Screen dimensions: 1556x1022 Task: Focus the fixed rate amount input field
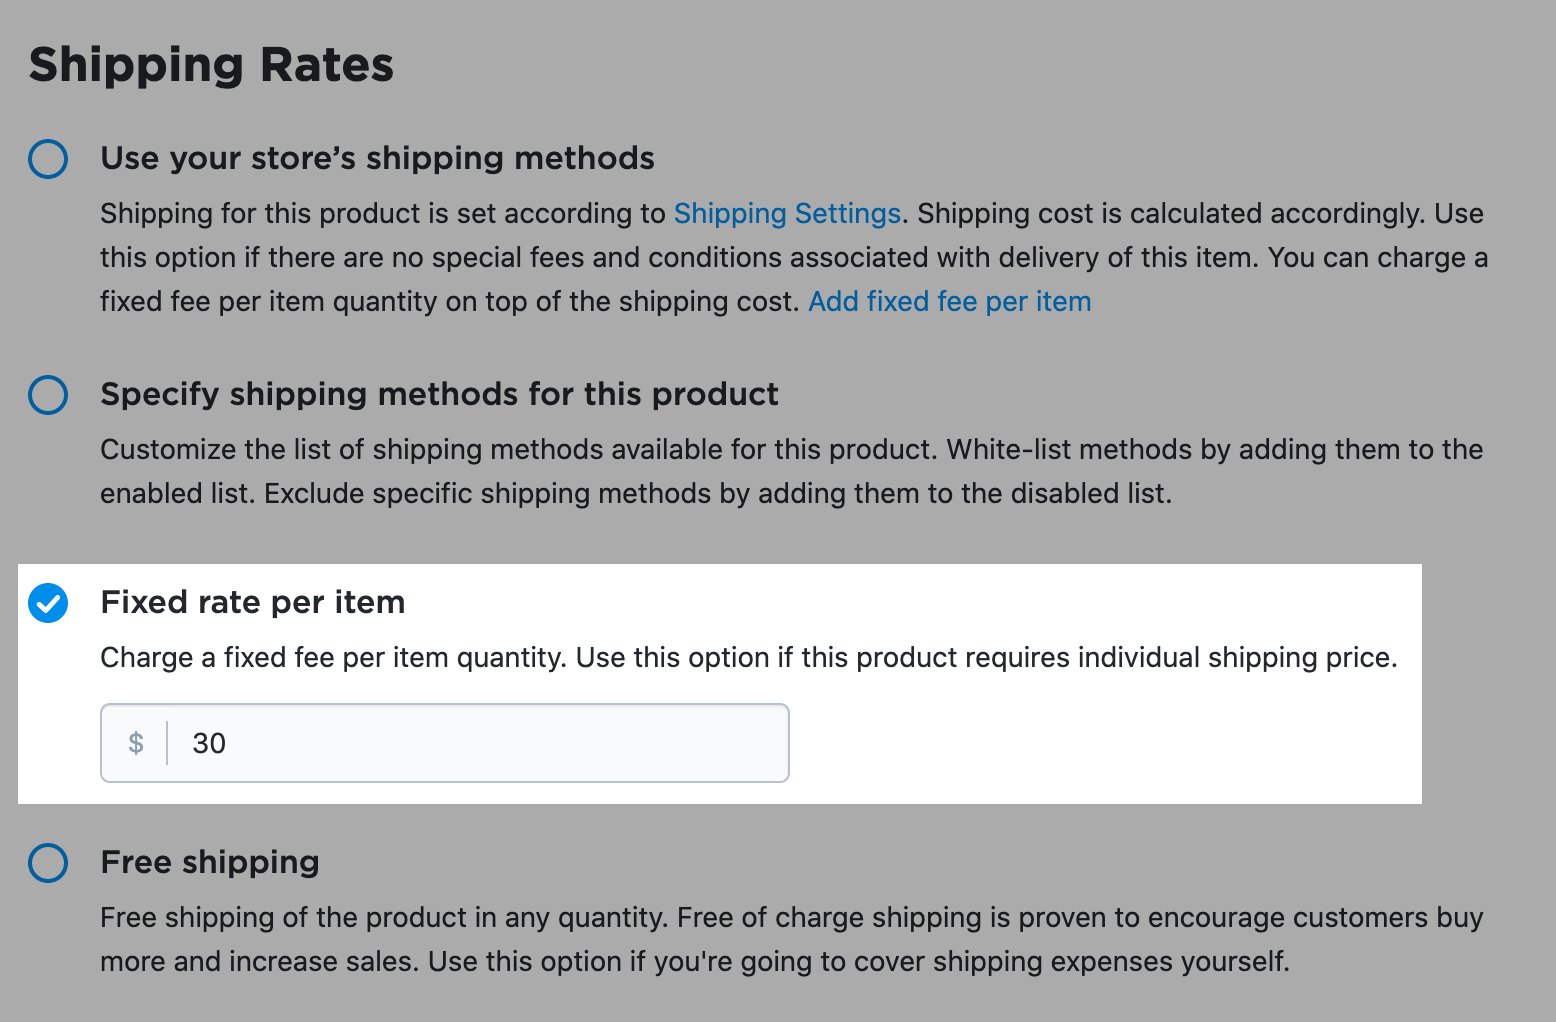click(x=480, y=743)
